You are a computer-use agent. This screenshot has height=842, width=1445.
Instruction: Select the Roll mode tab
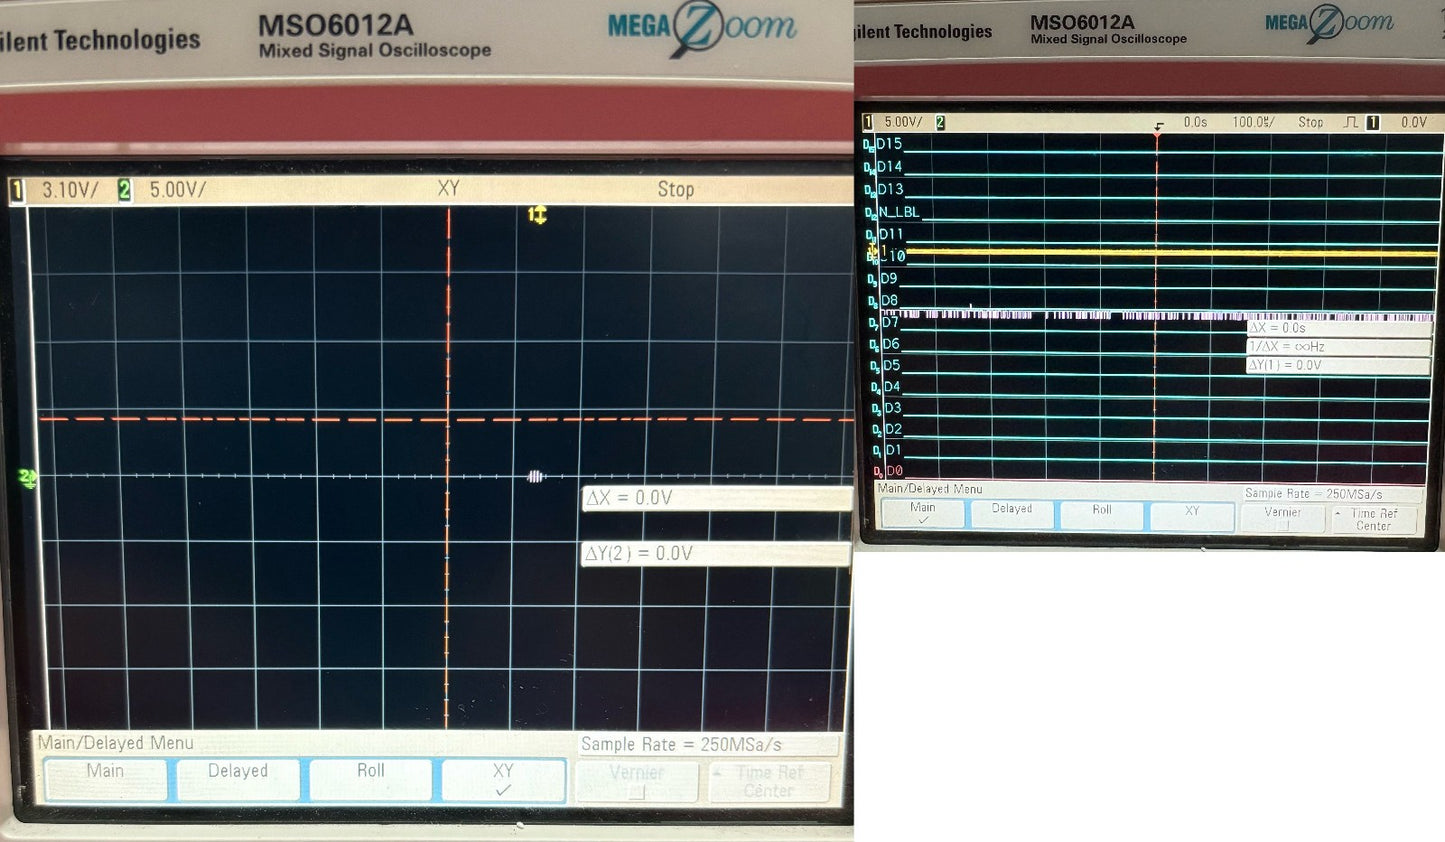(371, 771)
